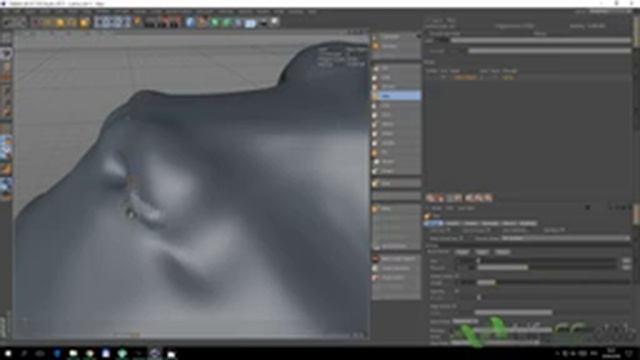Open the Window menu in menu bar

pyautogui.click(x=296, y=12)
